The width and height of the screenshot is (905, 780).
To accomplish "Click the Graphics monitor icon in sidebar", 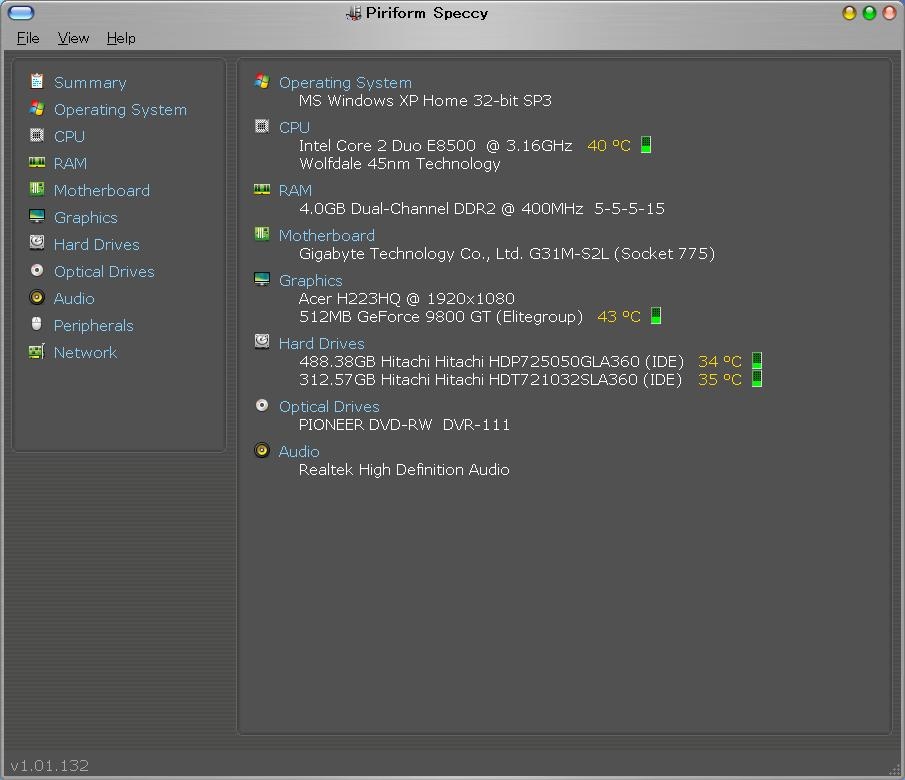I will click(x=37, y=217).
